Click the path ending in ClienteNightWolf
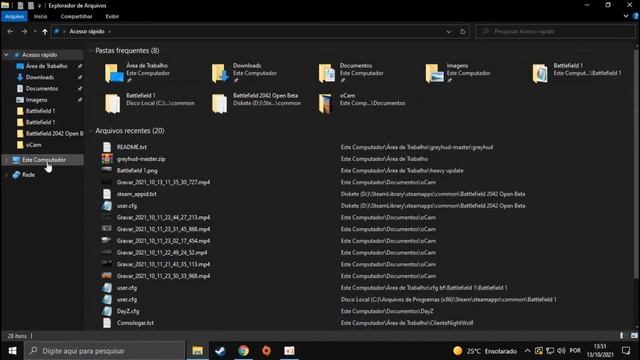The width and height of the screenshot is (640, 360). [407, 323]
